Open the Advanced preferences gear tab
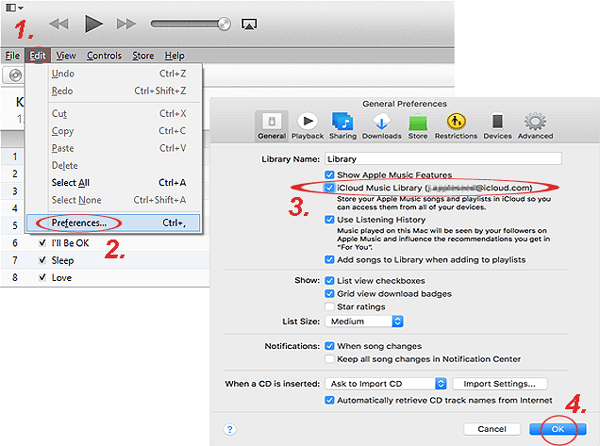The width and height of the screenshot is (600, 446). [535, 126]
